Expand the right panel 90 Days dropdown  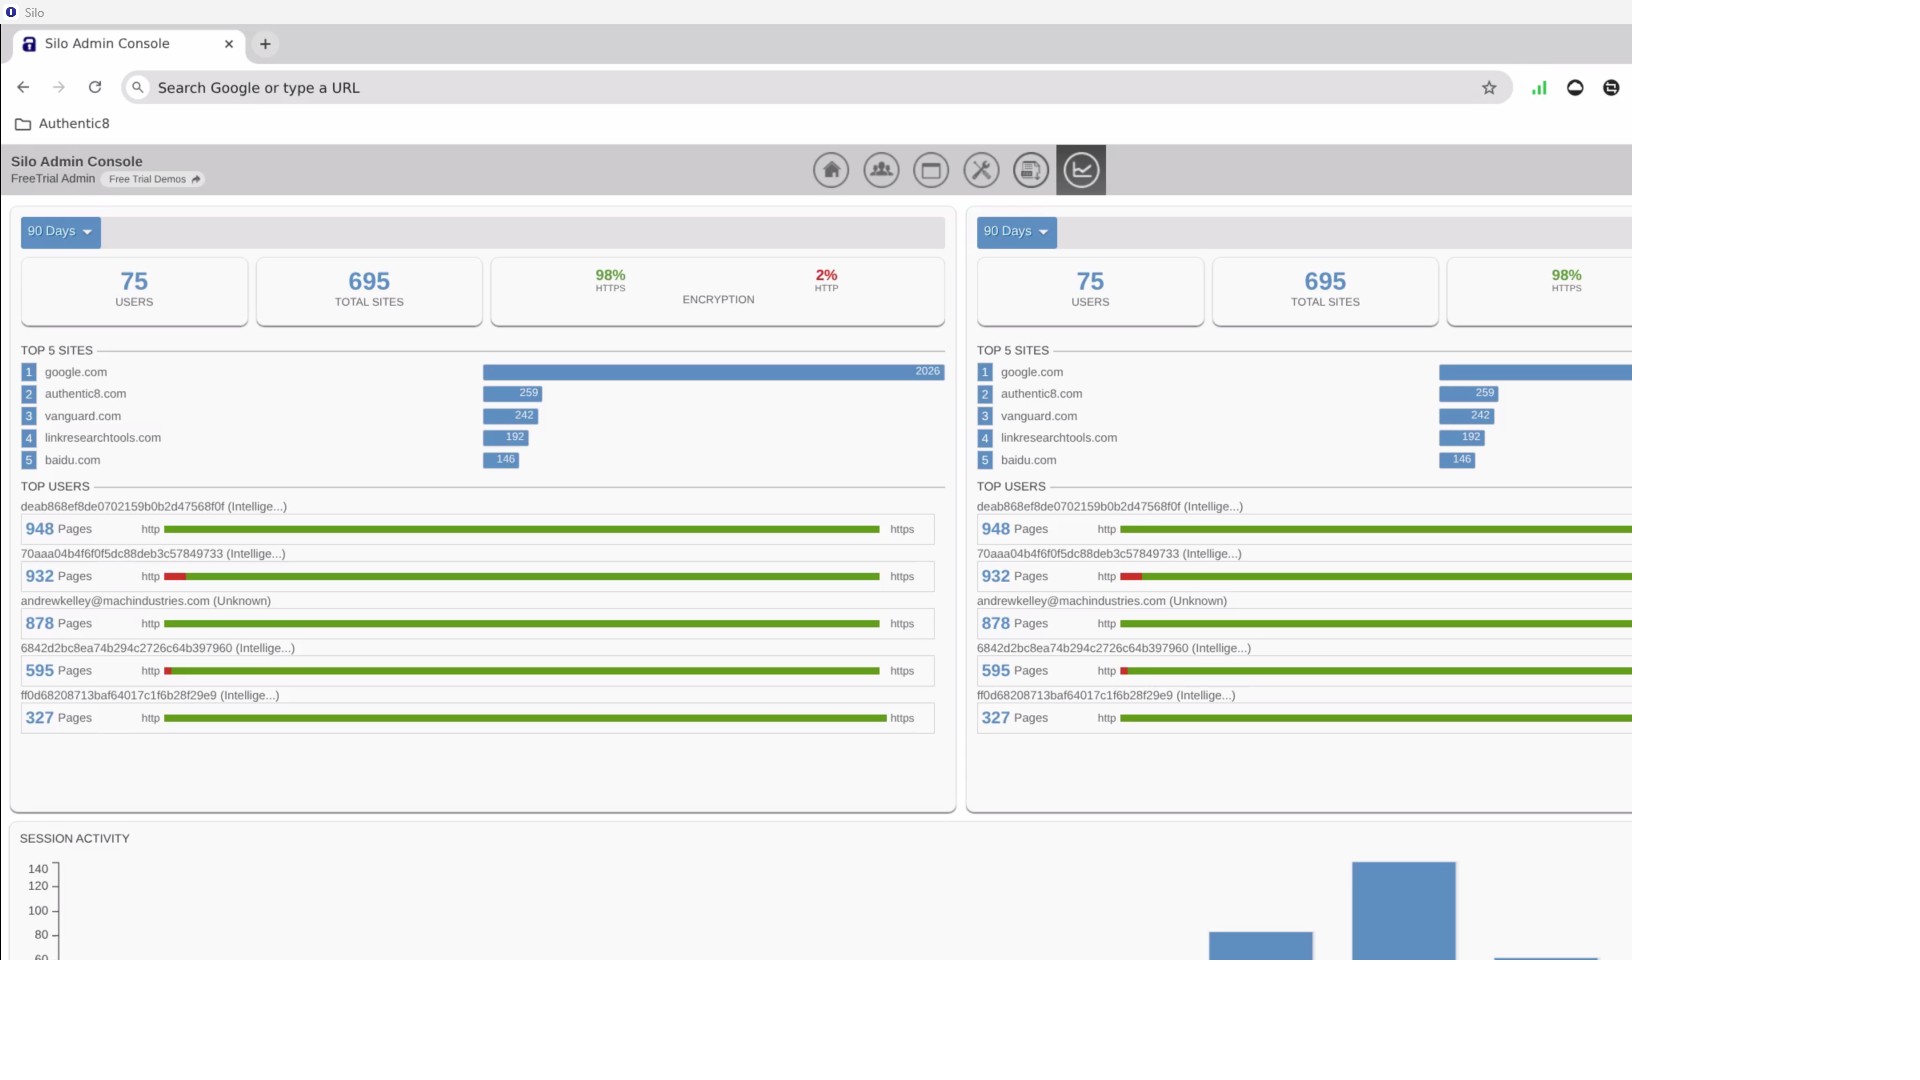click(x=1016, y=232)
